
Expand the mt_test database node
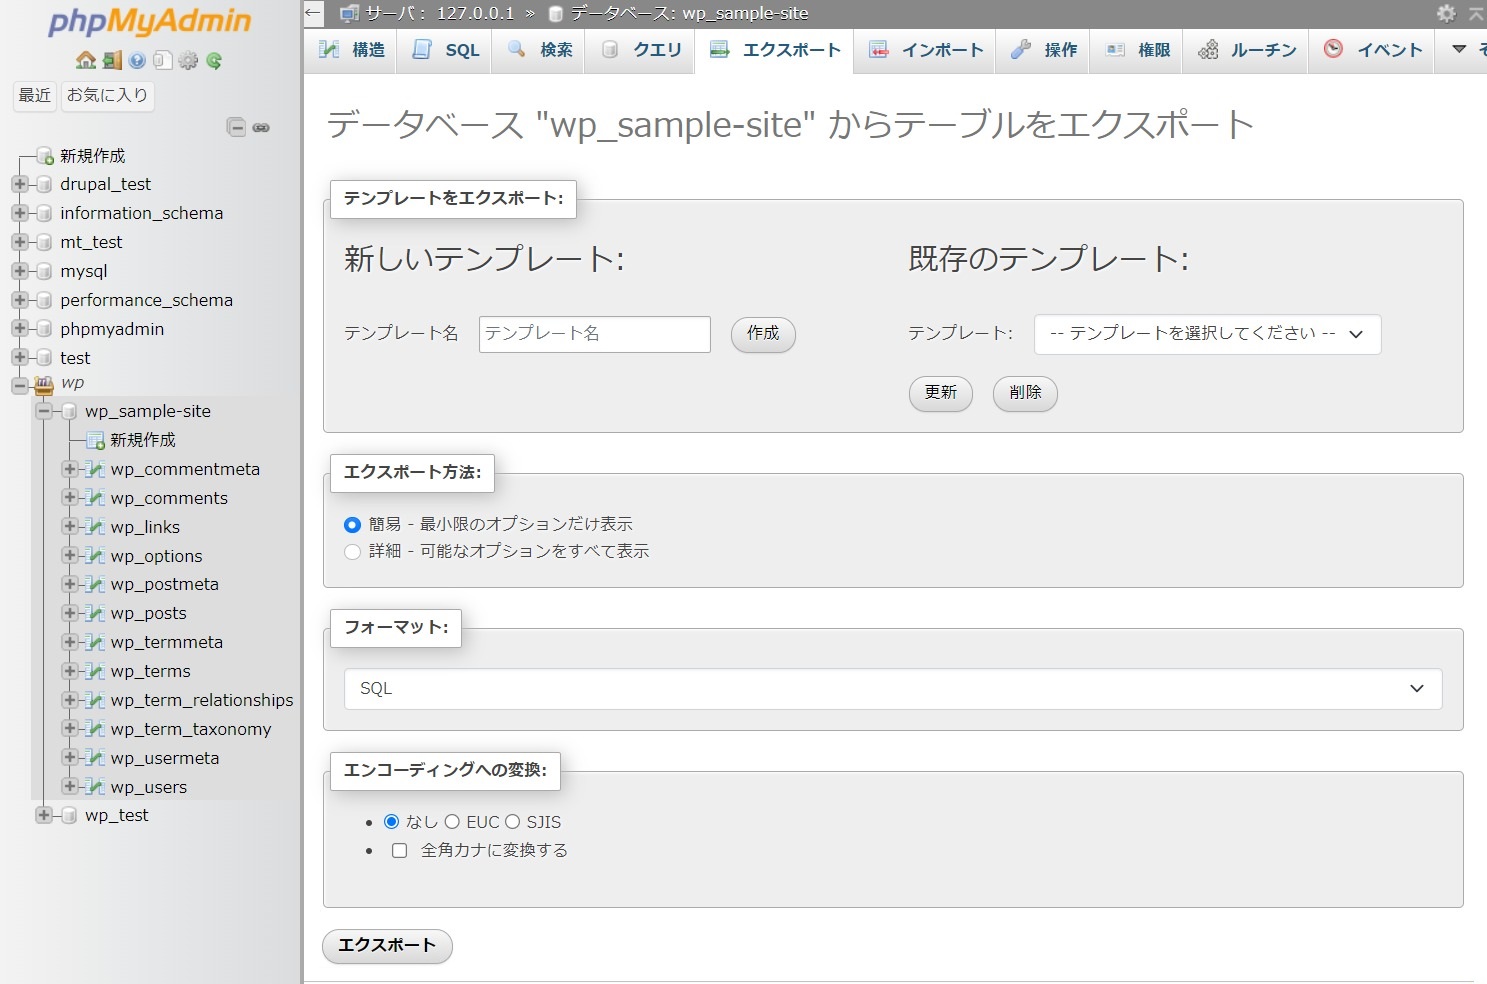[20, 242]
